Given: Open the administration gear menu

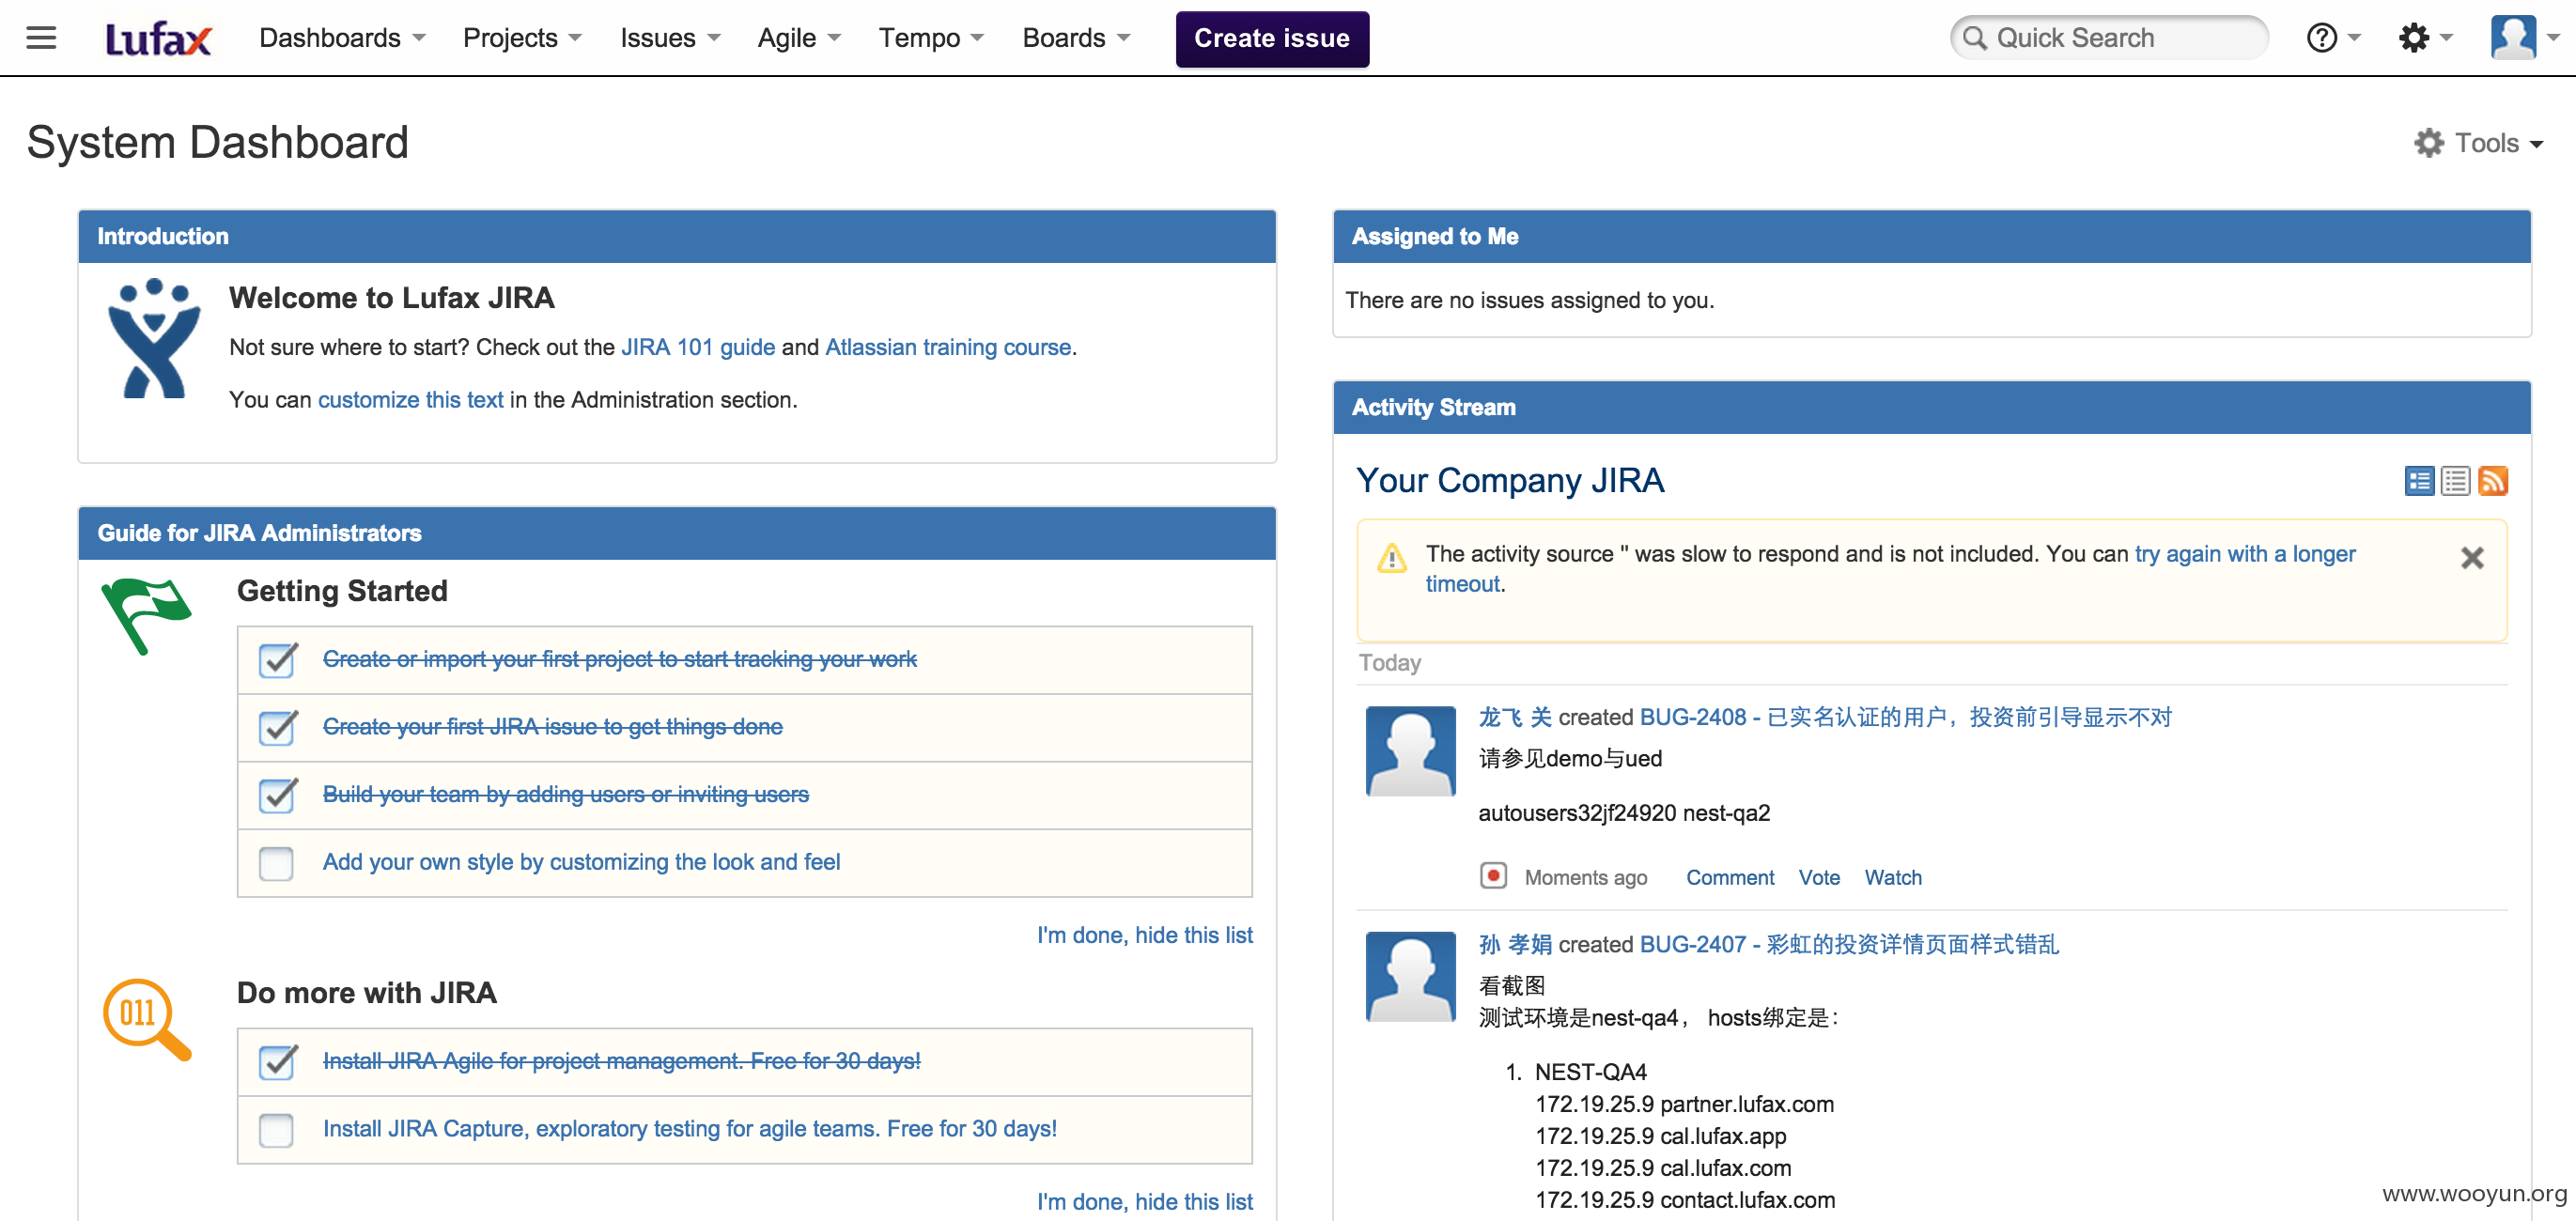Looking at the screenshot, I should pos(2425,38).
